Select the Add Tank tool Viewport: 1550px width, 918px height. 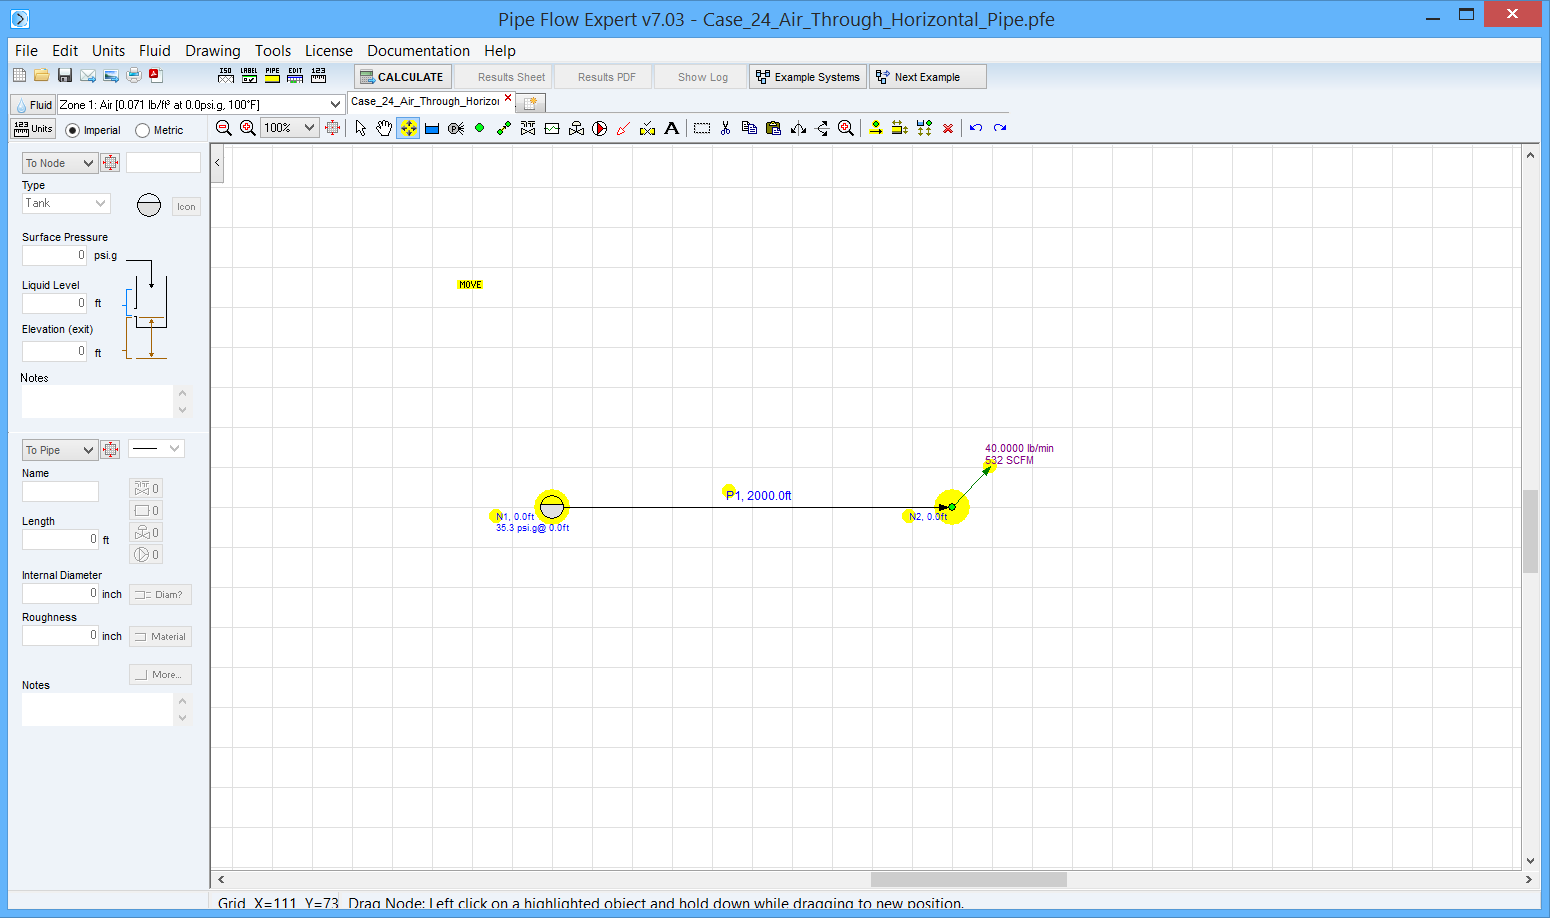(x=432, y=128)
